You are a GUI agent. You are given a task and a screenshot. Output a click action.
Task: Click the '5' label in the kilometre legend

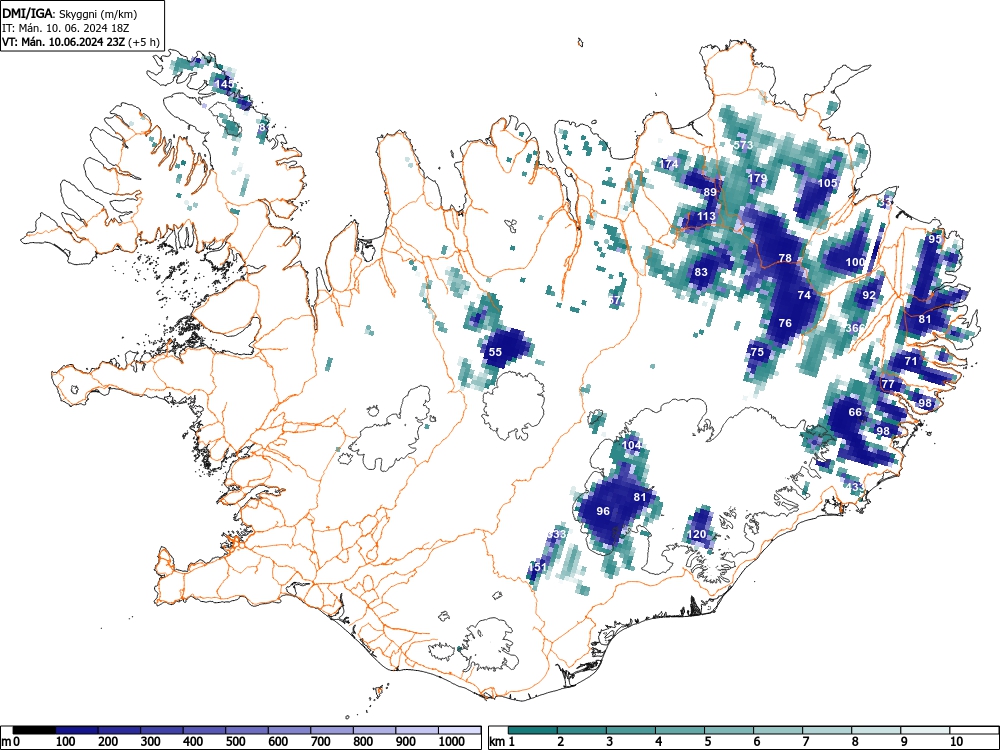pos(708,741)
